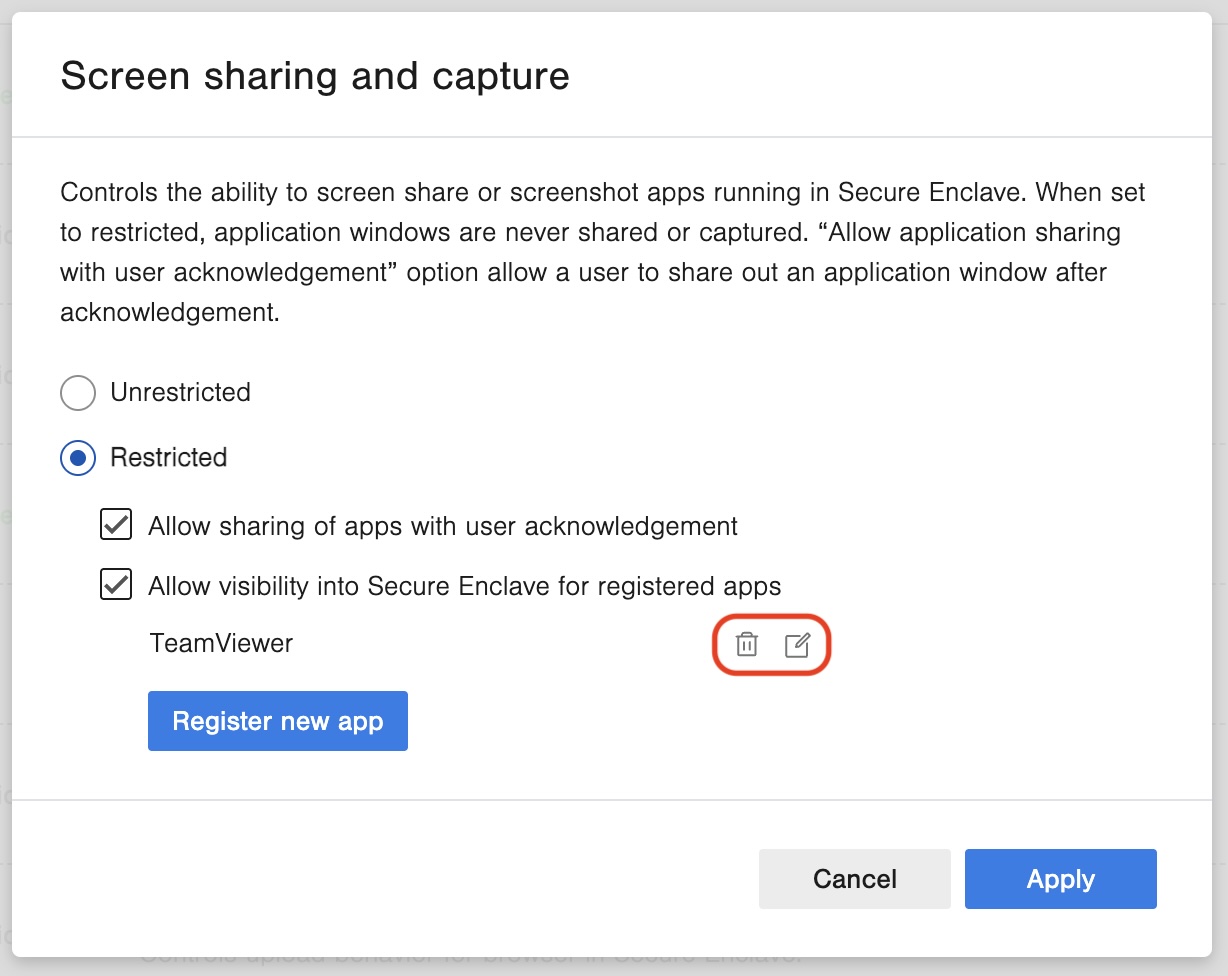This screenshot has height=976, width=1228.
Task: Select the Unrestricted radio button
Action: [77, 393]
